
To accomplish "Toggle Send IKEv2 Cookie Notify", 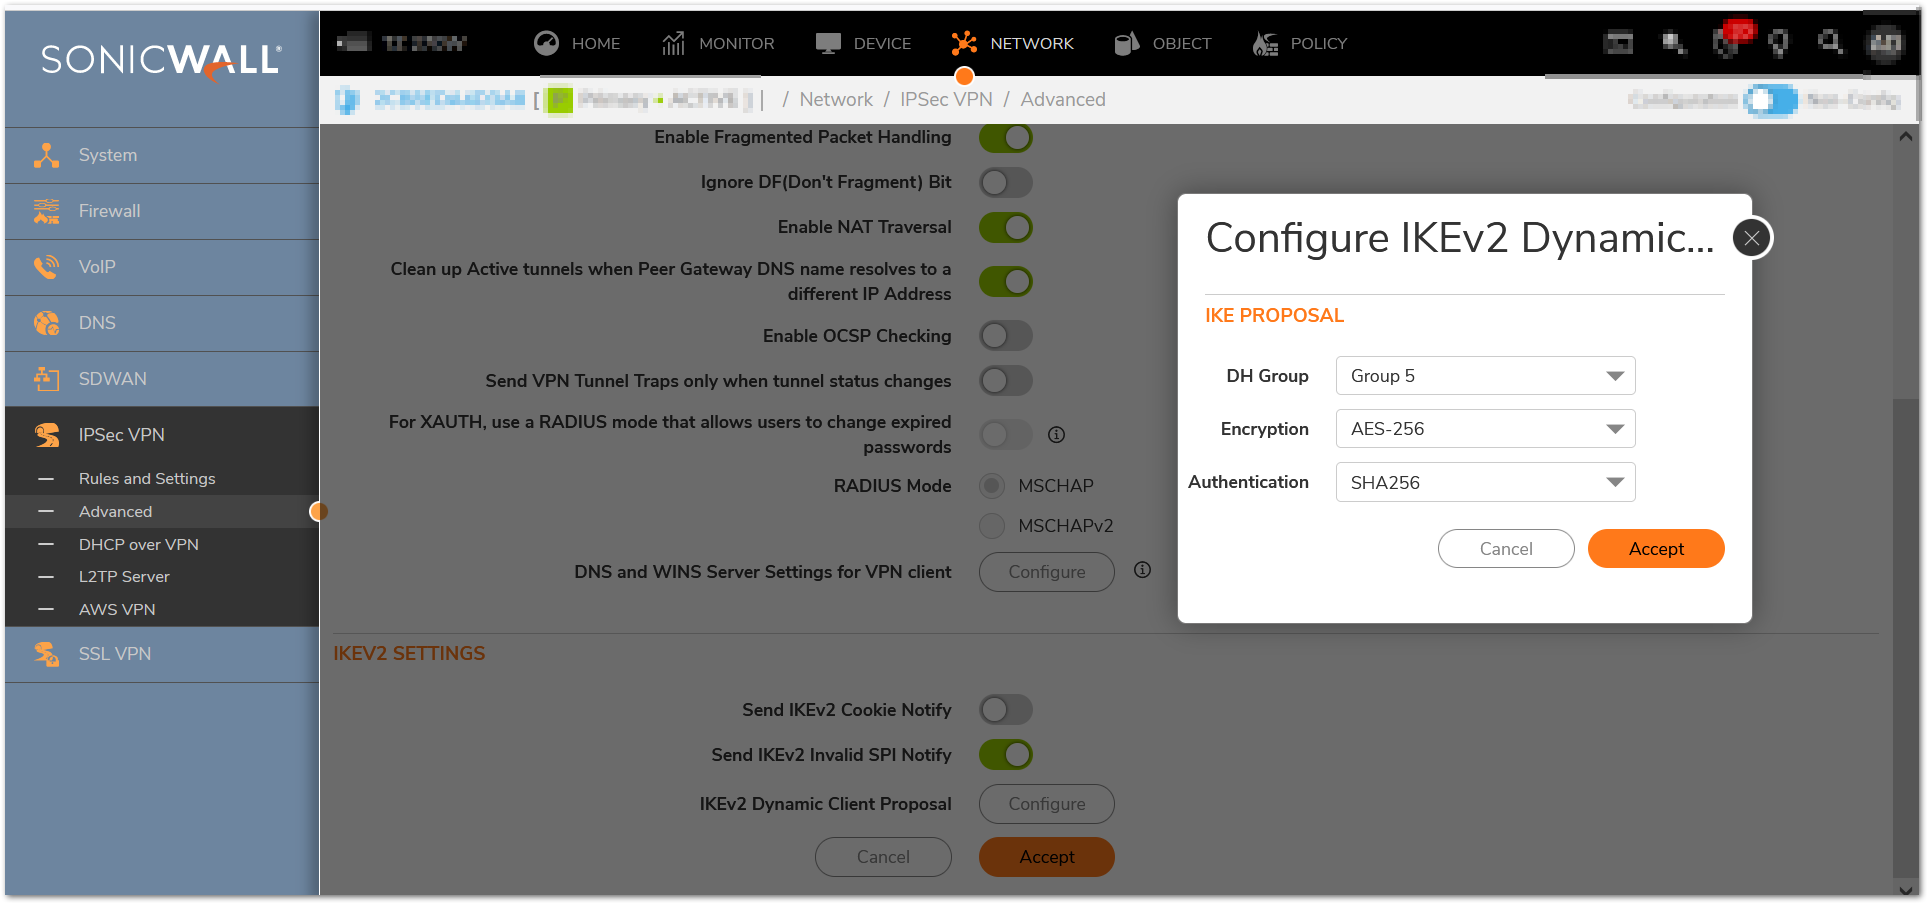I will [x=1006, y=710].
